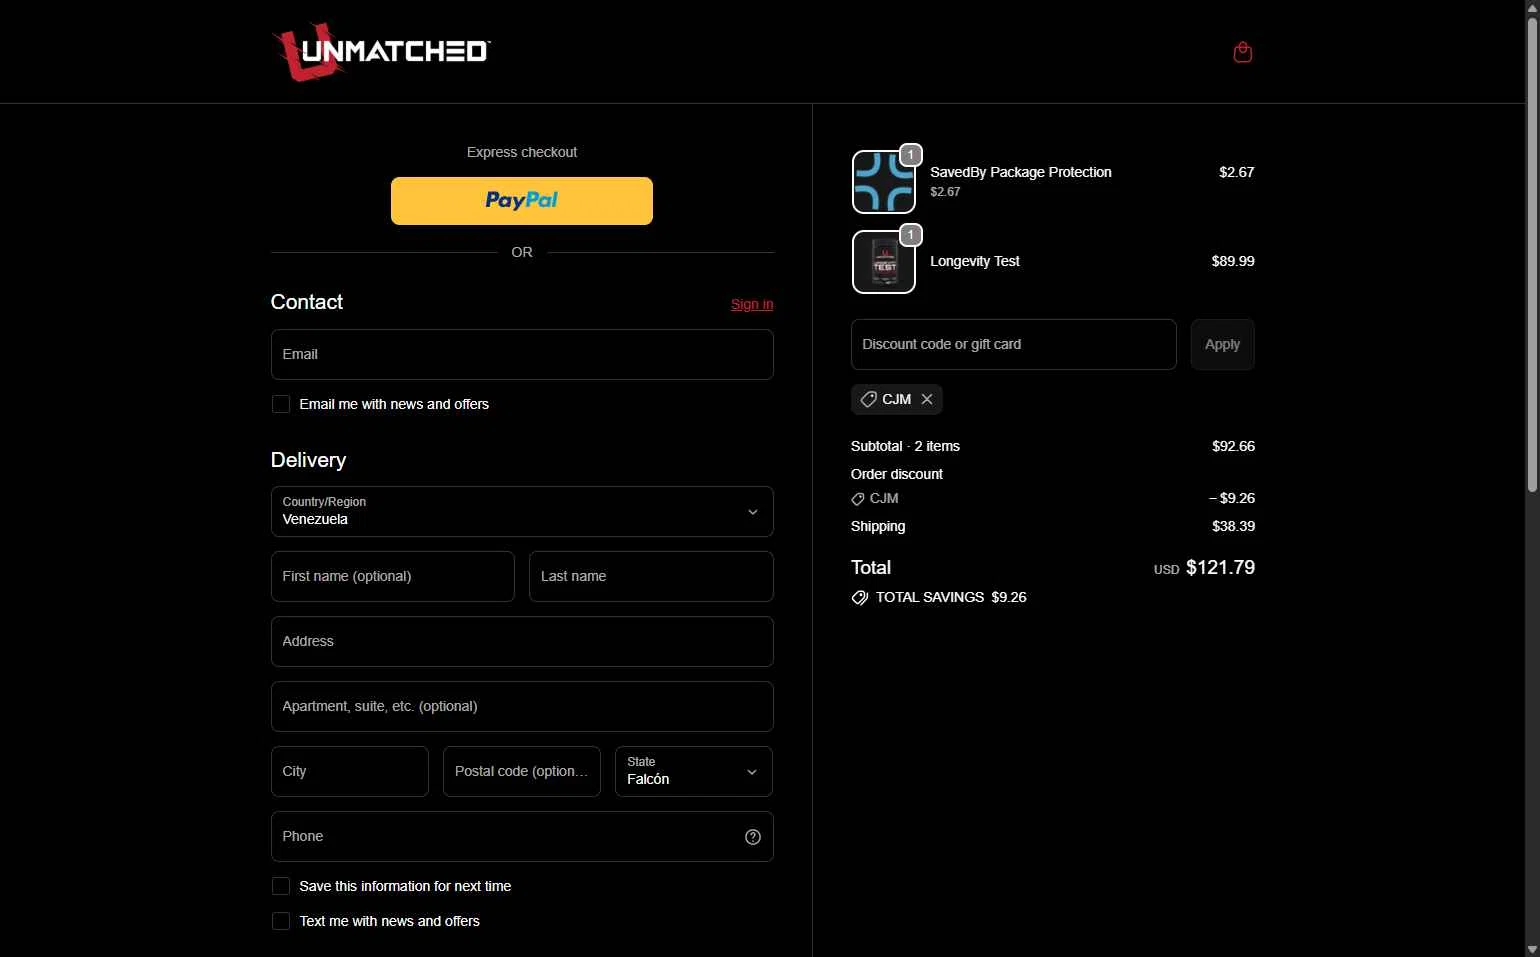The height and width of the screenshot is (957, 1540).
Task: Click the Longevity Test product thumbnail
Action: coord(884,262)
